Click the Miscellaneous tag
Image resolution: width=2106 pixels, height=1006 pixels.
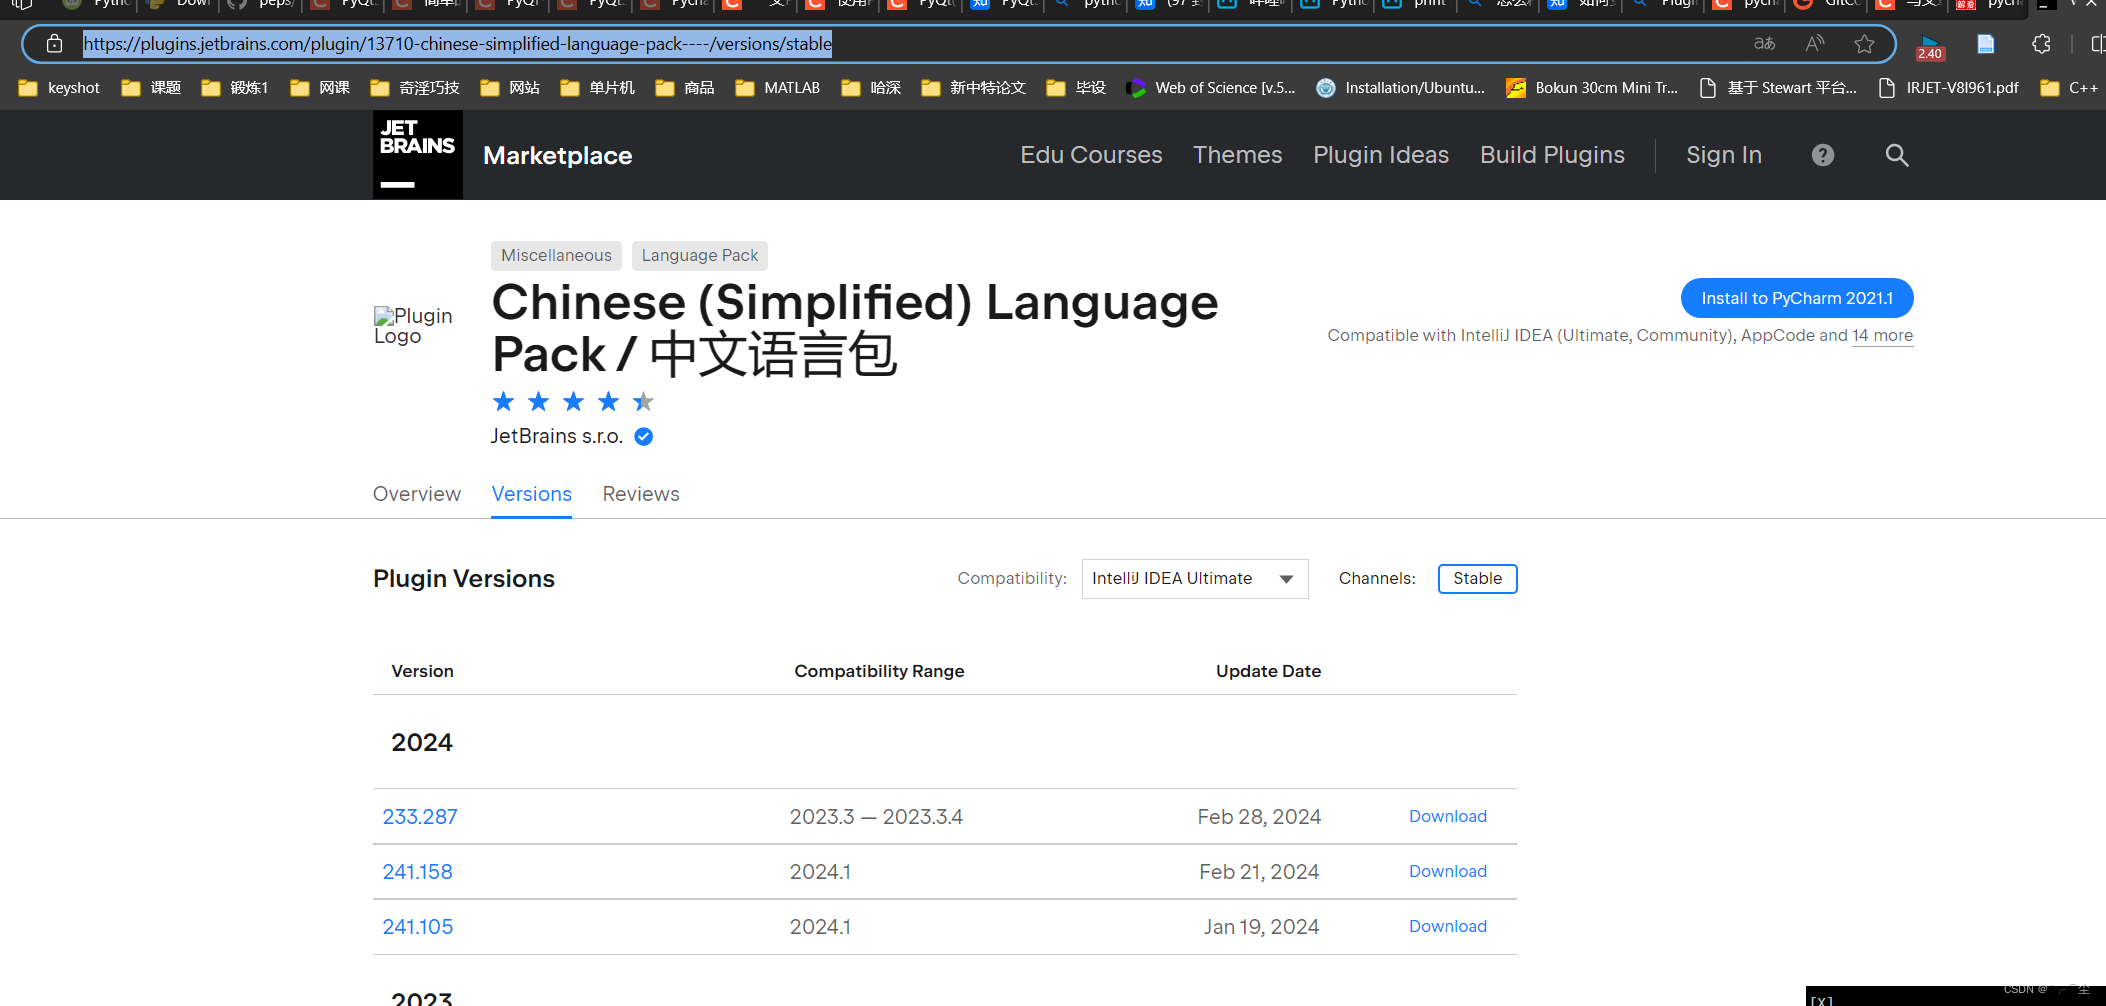[x=556, y=255]
